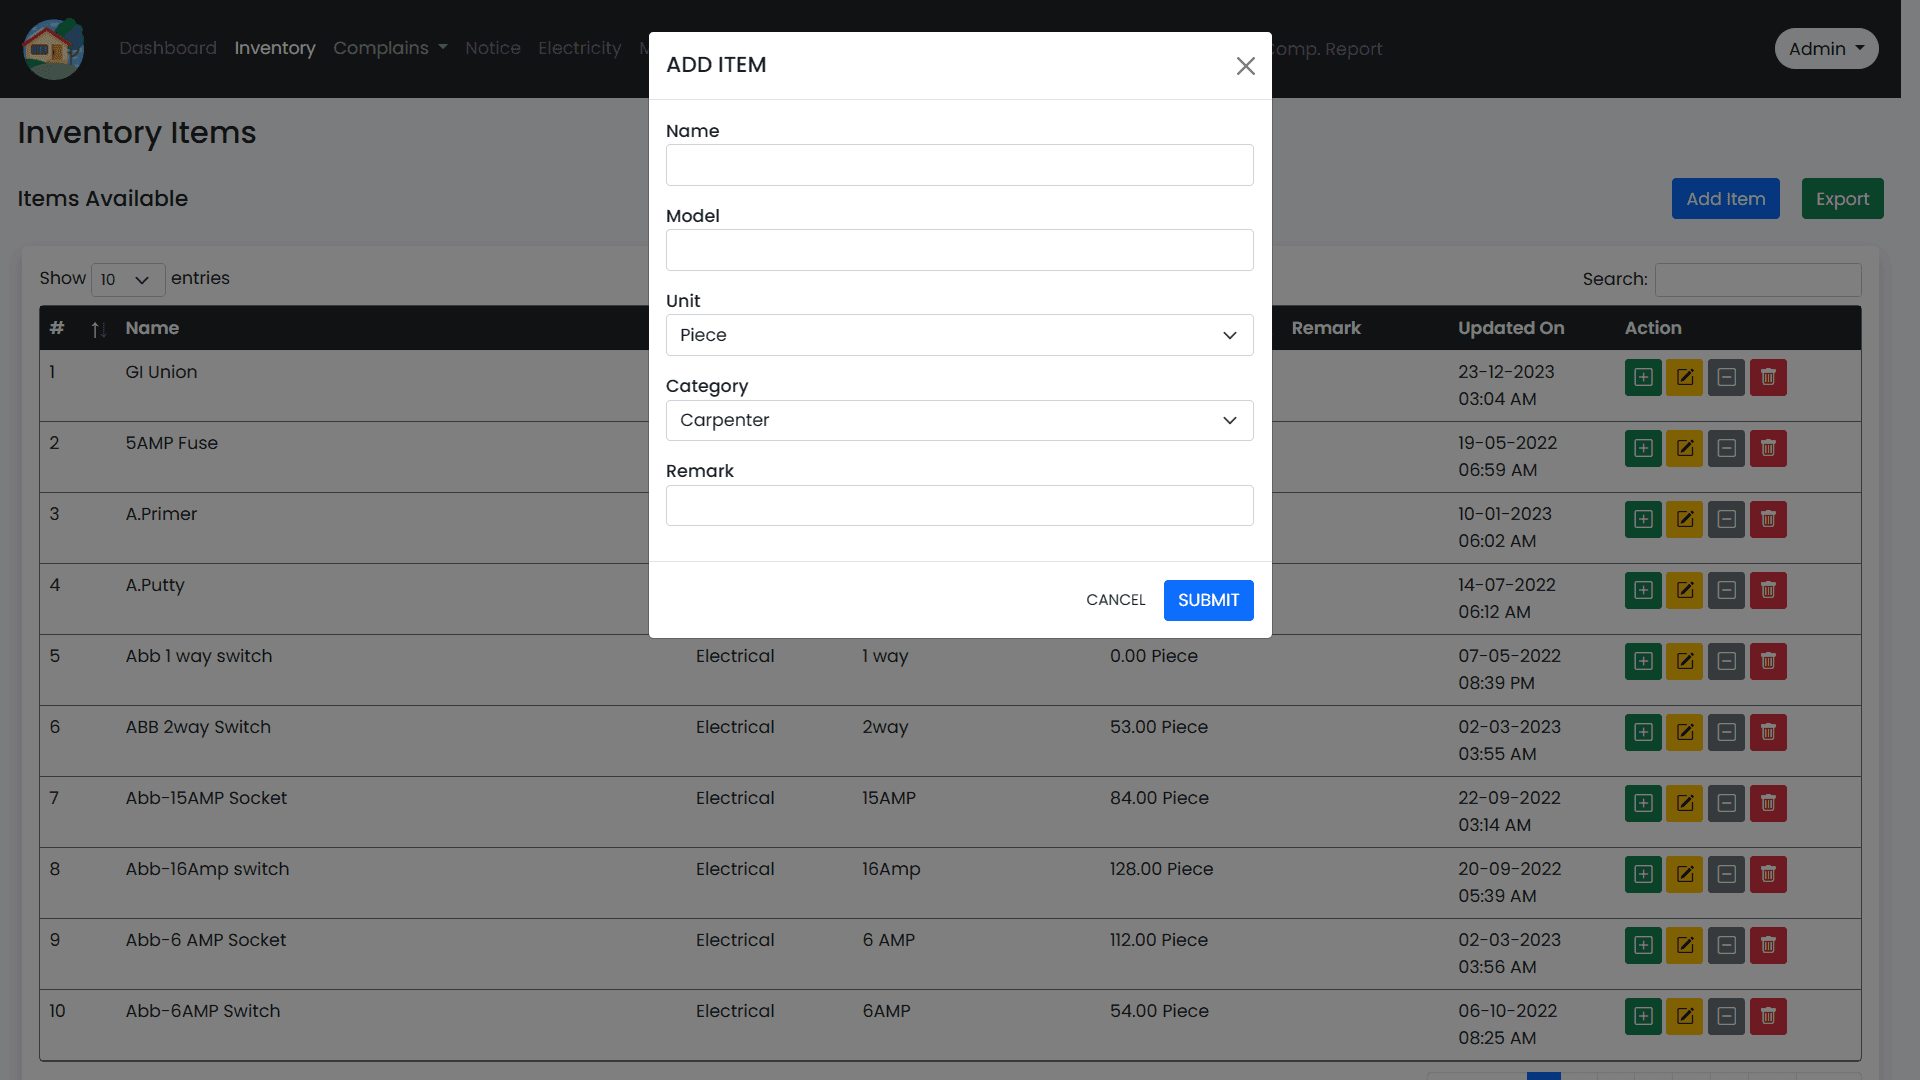
Task: Add stock to Abb-6 AMP Socket row
Action: 1642,945
